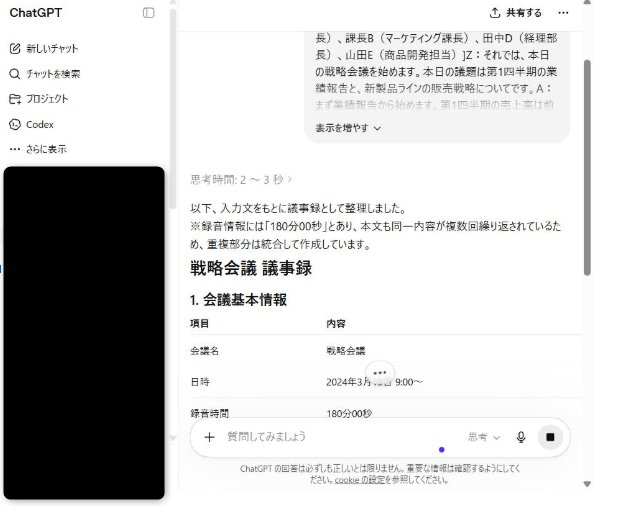
Task: Select the 戦略会議 議事録 heading
Action: 251,269
